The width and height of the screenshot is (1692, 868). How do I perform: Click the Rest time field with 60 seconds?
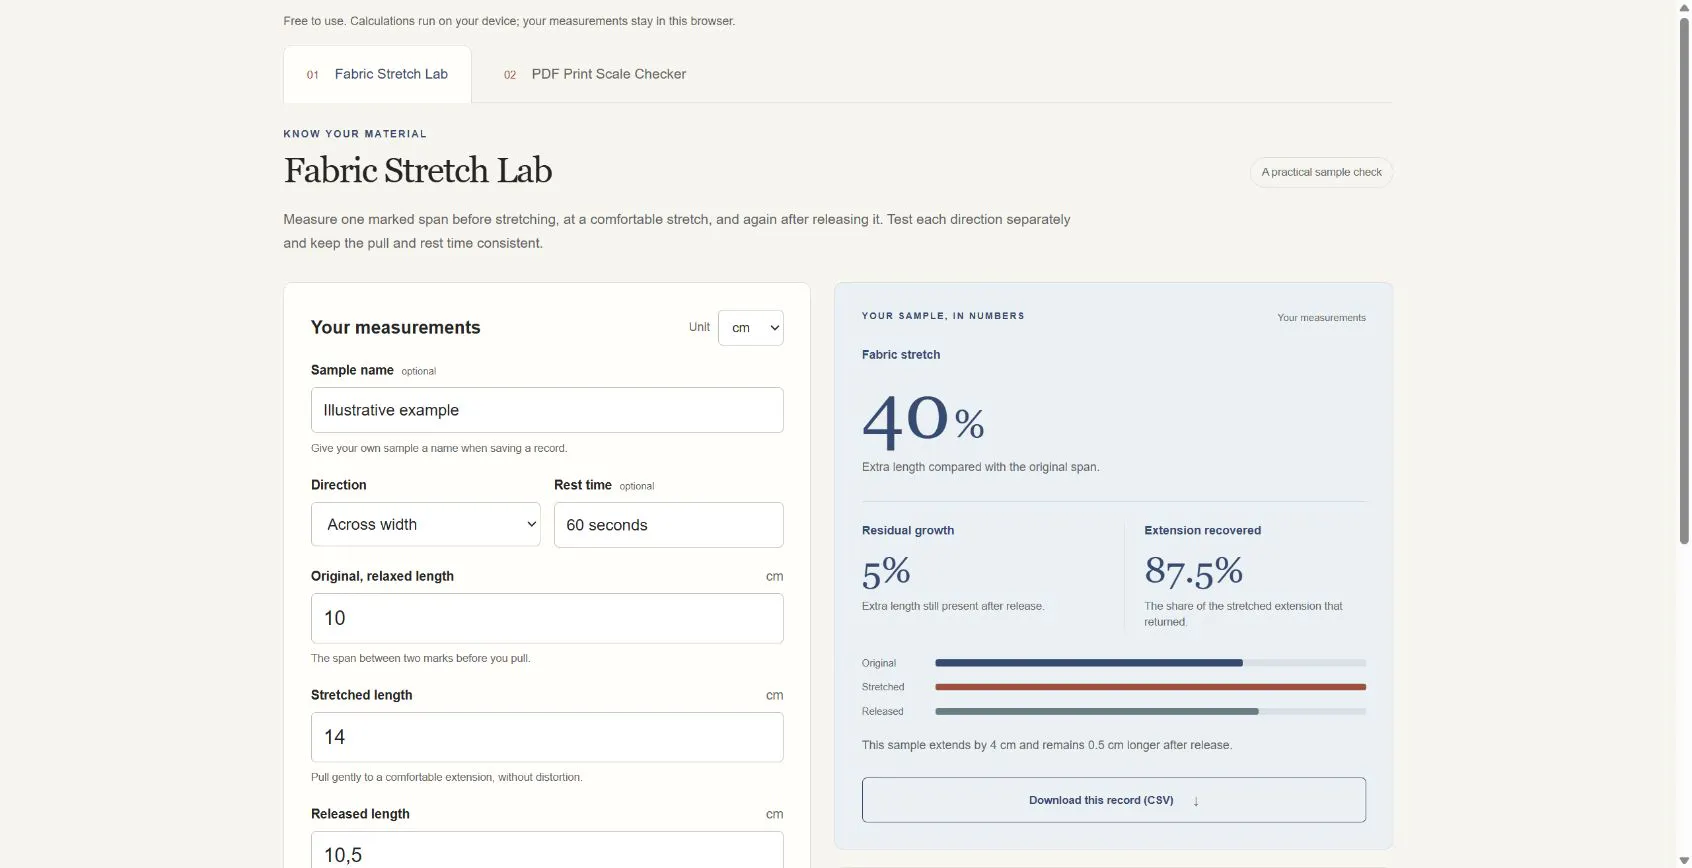(x=668, y=525)
